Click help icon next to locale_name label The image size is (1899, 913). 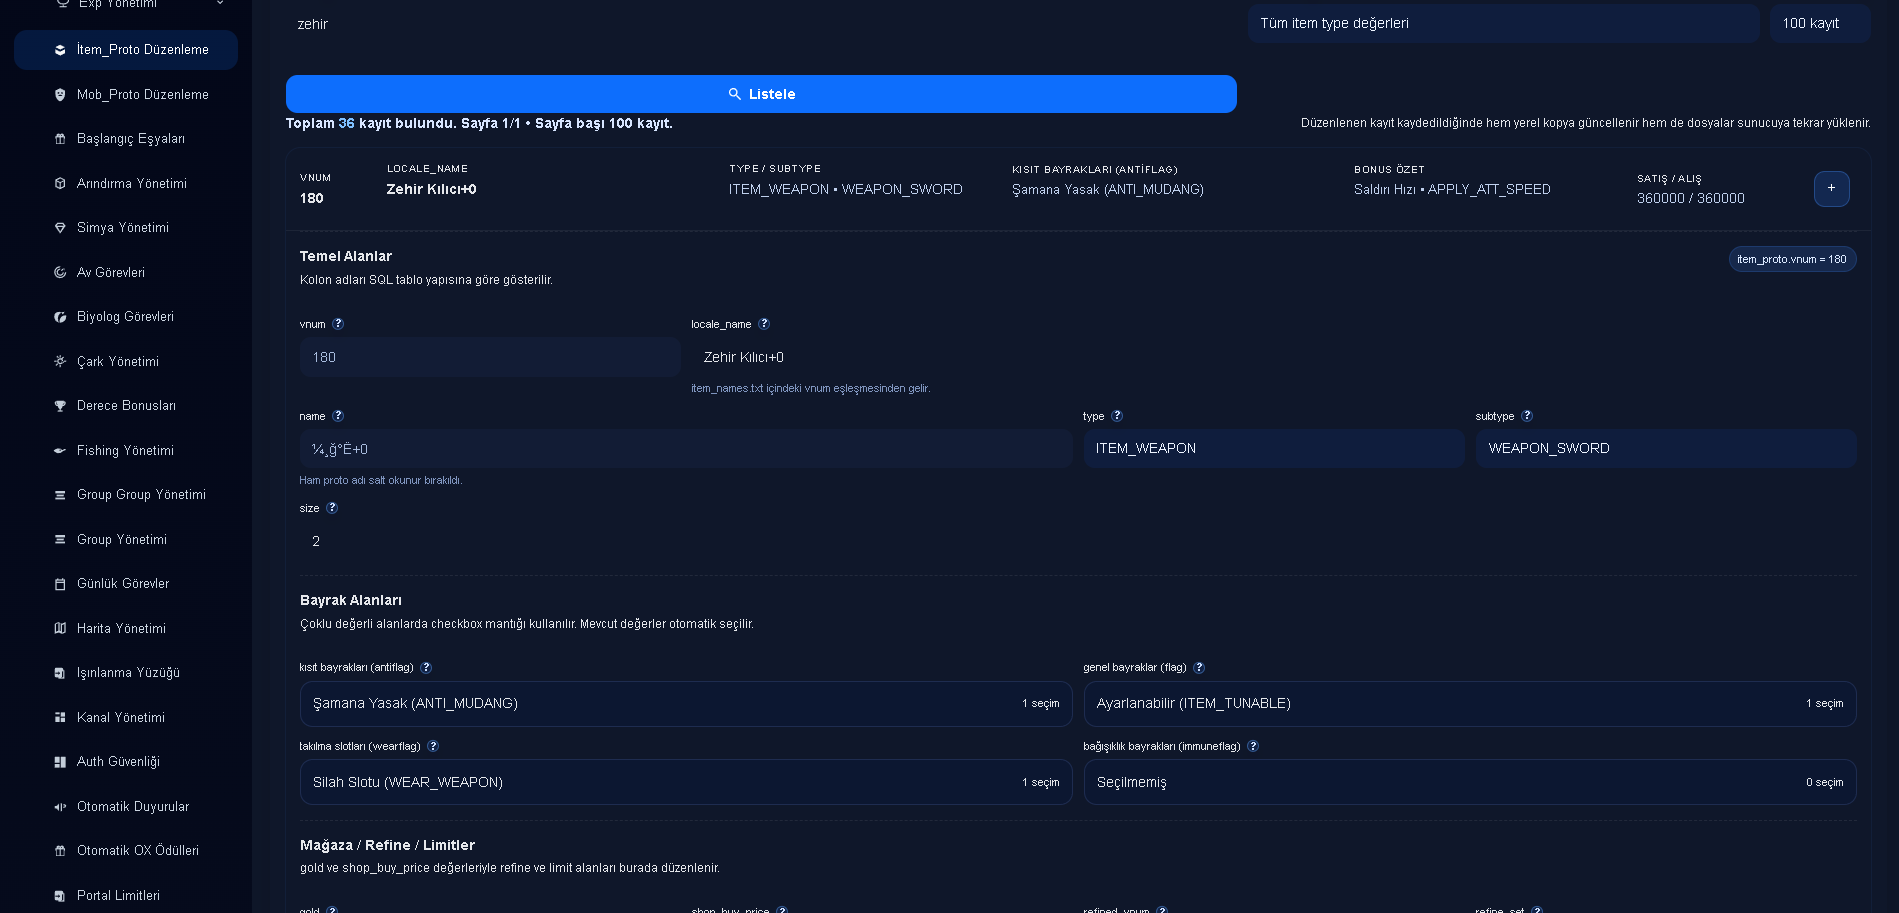pos(764,324)
